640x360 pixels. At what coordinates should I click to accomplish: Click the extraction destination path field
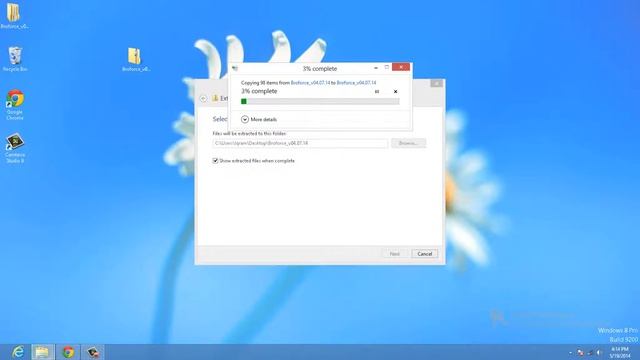coord(300,143)
